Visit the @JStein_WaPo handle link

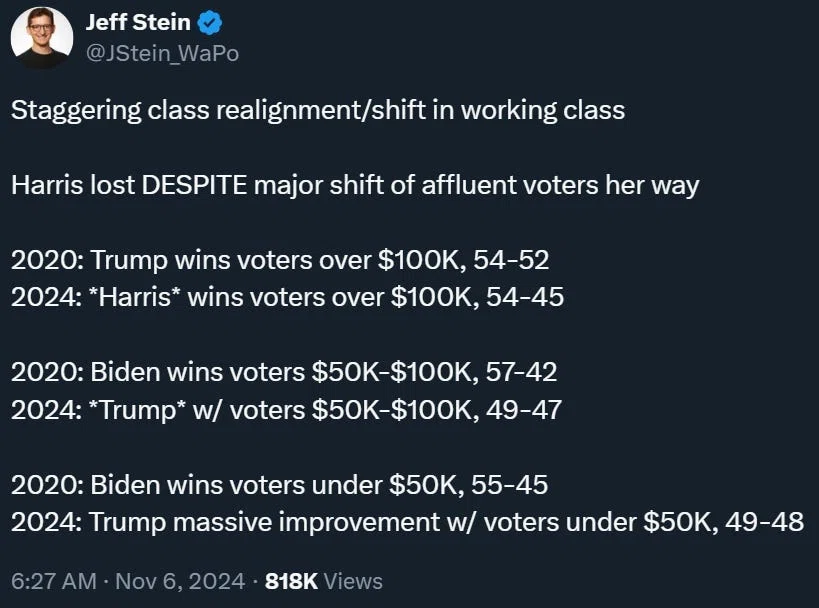point(162,53)
